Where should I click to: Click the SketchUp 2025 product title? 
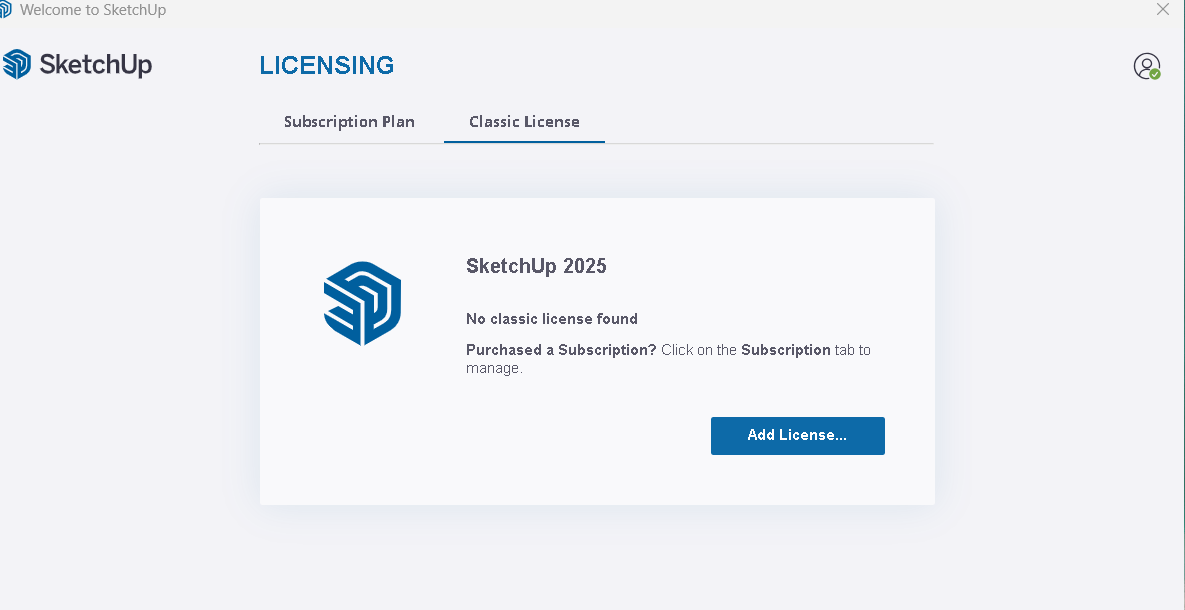tap(536, 266)
